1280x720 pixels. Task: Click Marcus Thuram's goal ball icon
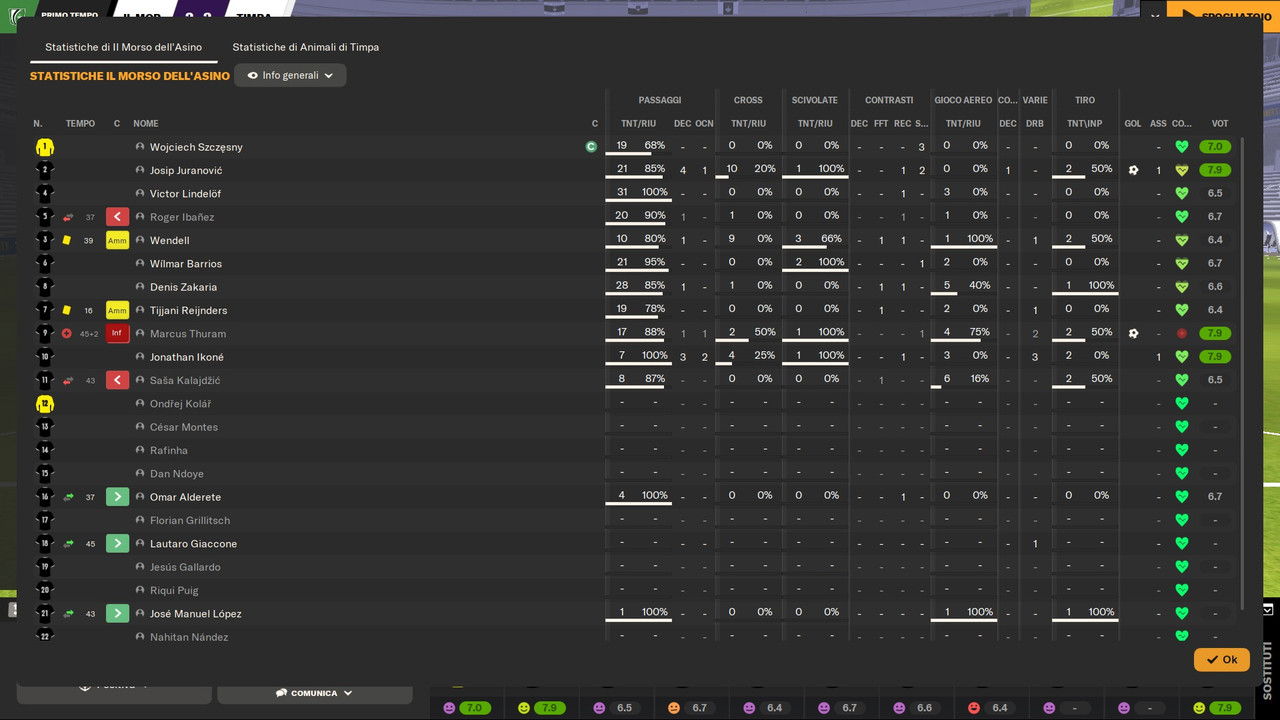coord(1133,334)
